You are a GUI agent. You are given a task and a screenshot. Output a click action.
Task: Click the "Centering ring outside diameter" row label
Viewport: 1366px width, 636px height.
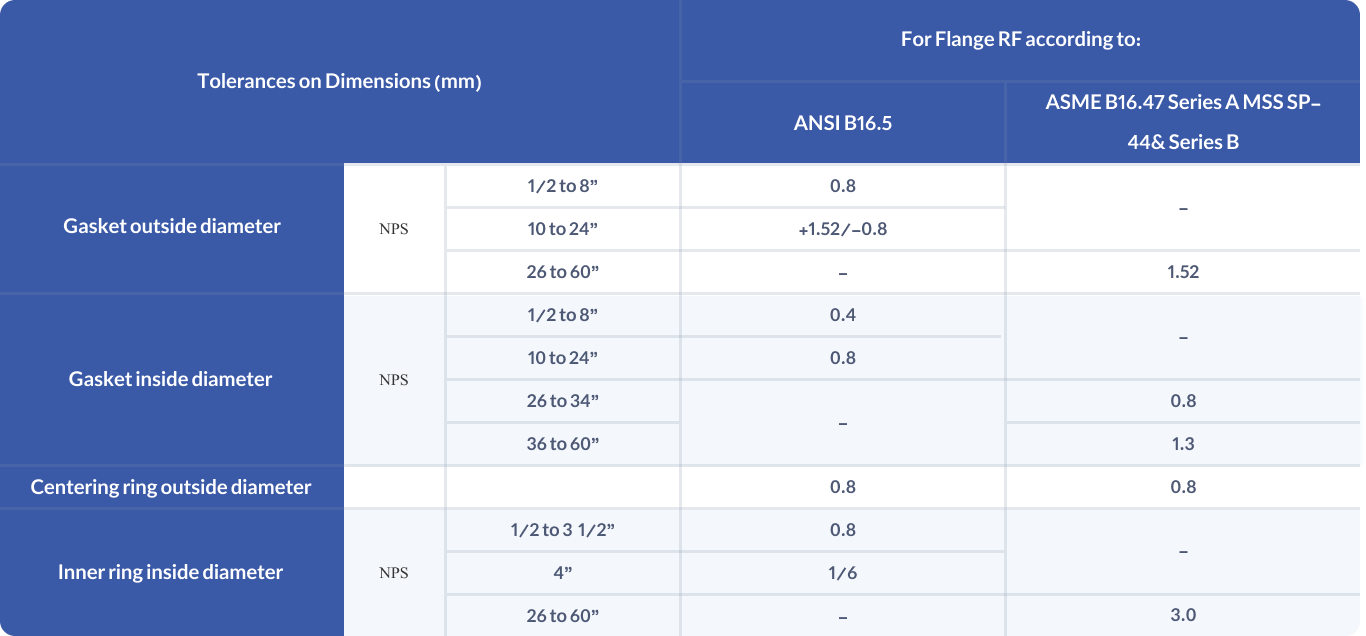(x=171, y=487)
